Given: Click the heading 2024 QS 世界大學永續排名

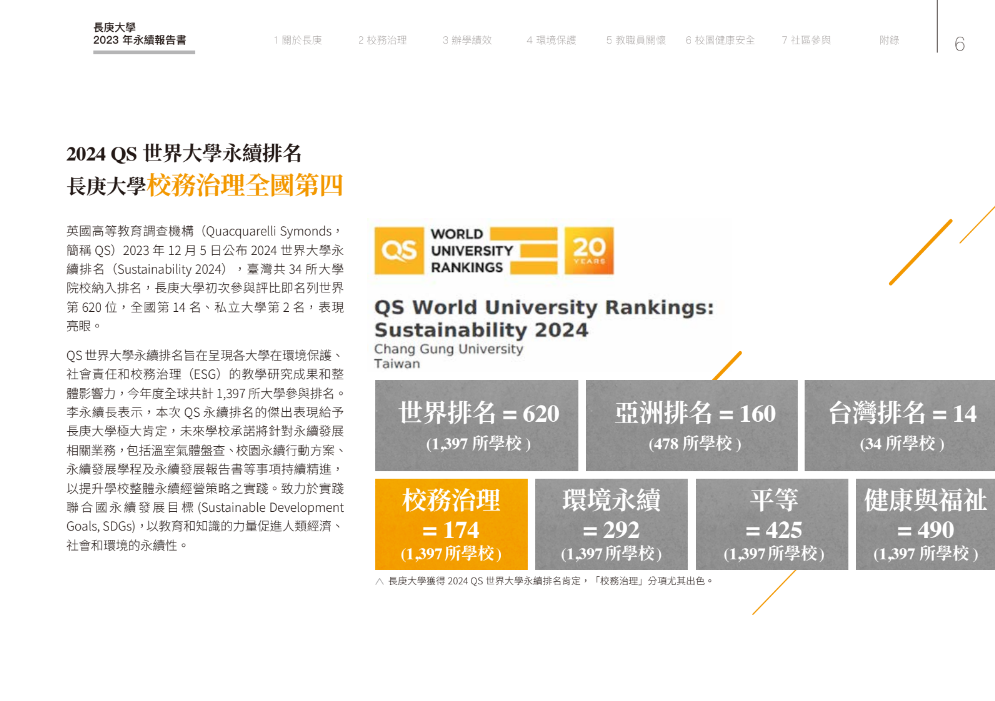Looking at the screenshot, I should click(x=184, y=154).
